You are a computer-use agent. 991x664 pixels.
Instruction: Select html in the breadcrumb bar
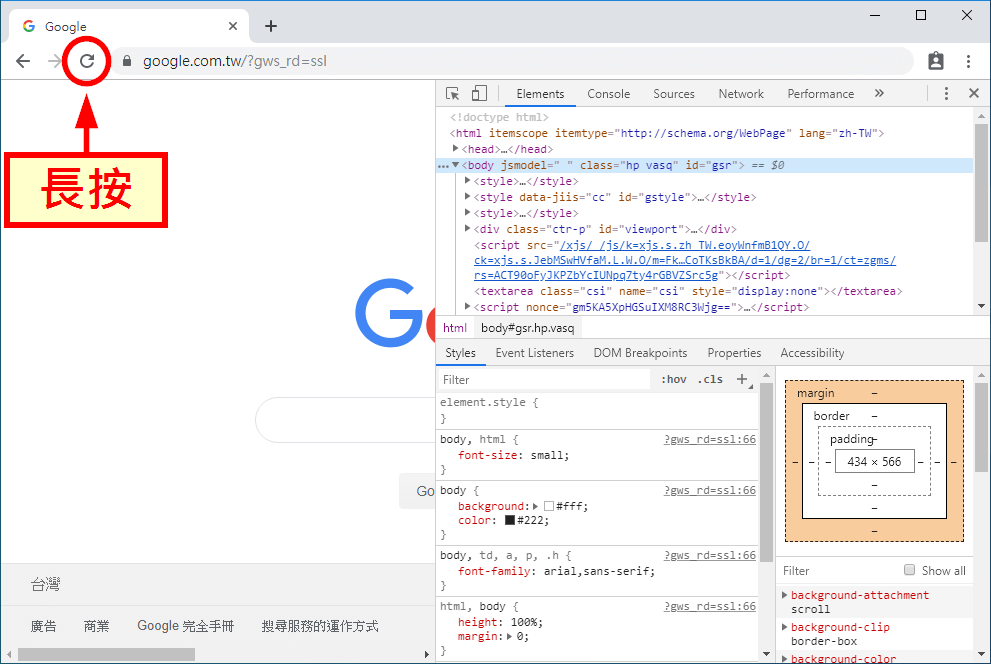pos(454,328)
